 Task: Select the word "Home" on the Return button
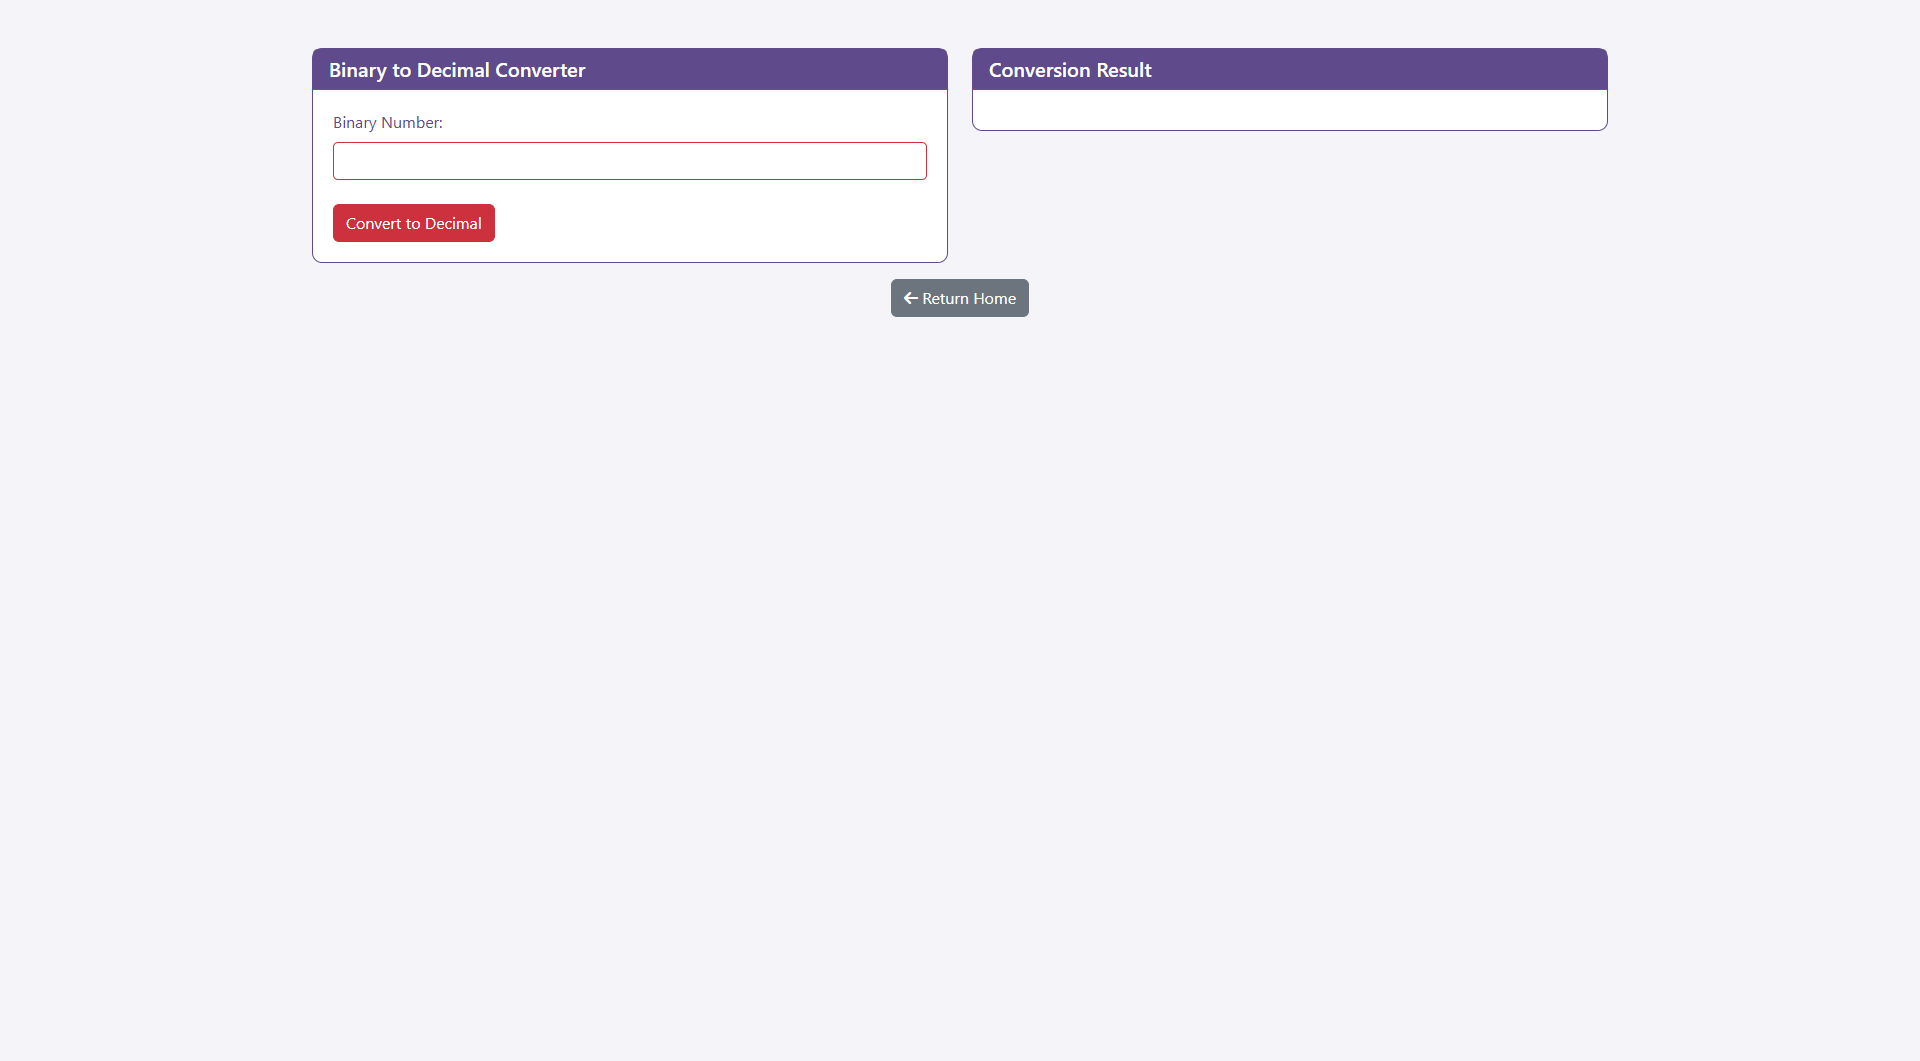[x=994, y=298]
